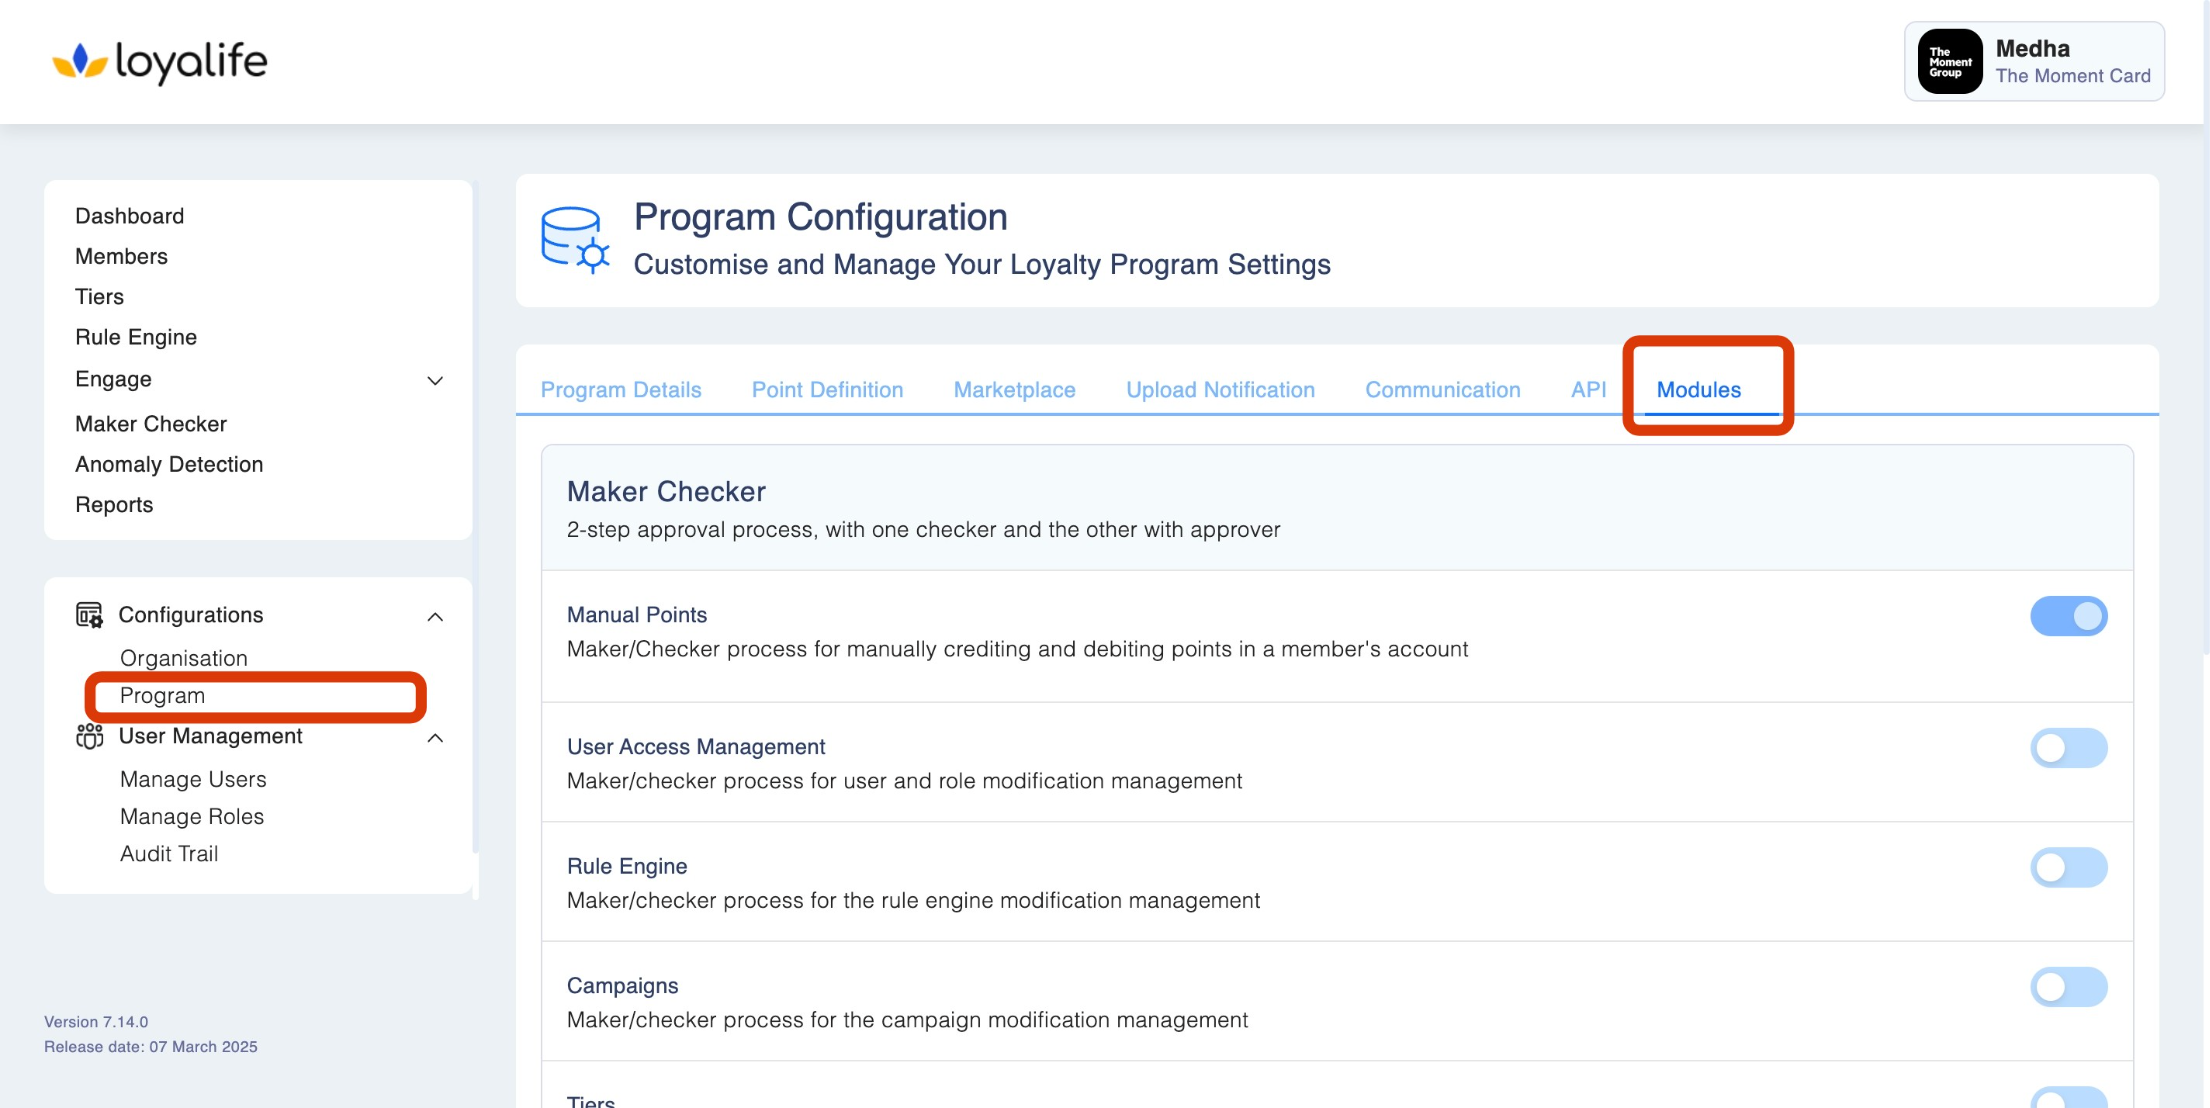
Task: Enable the User Access Management toggle
Action: point(2068,748)
